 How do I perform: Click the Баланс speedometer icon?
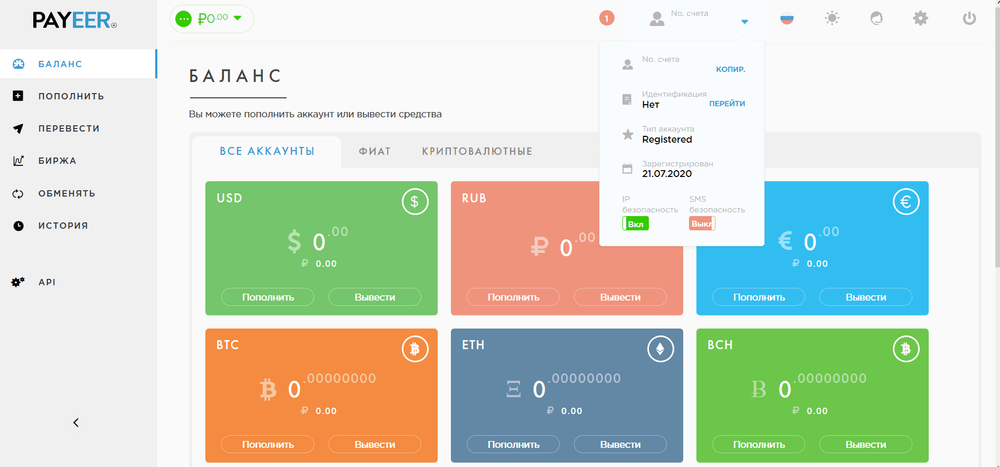(18, 64)
